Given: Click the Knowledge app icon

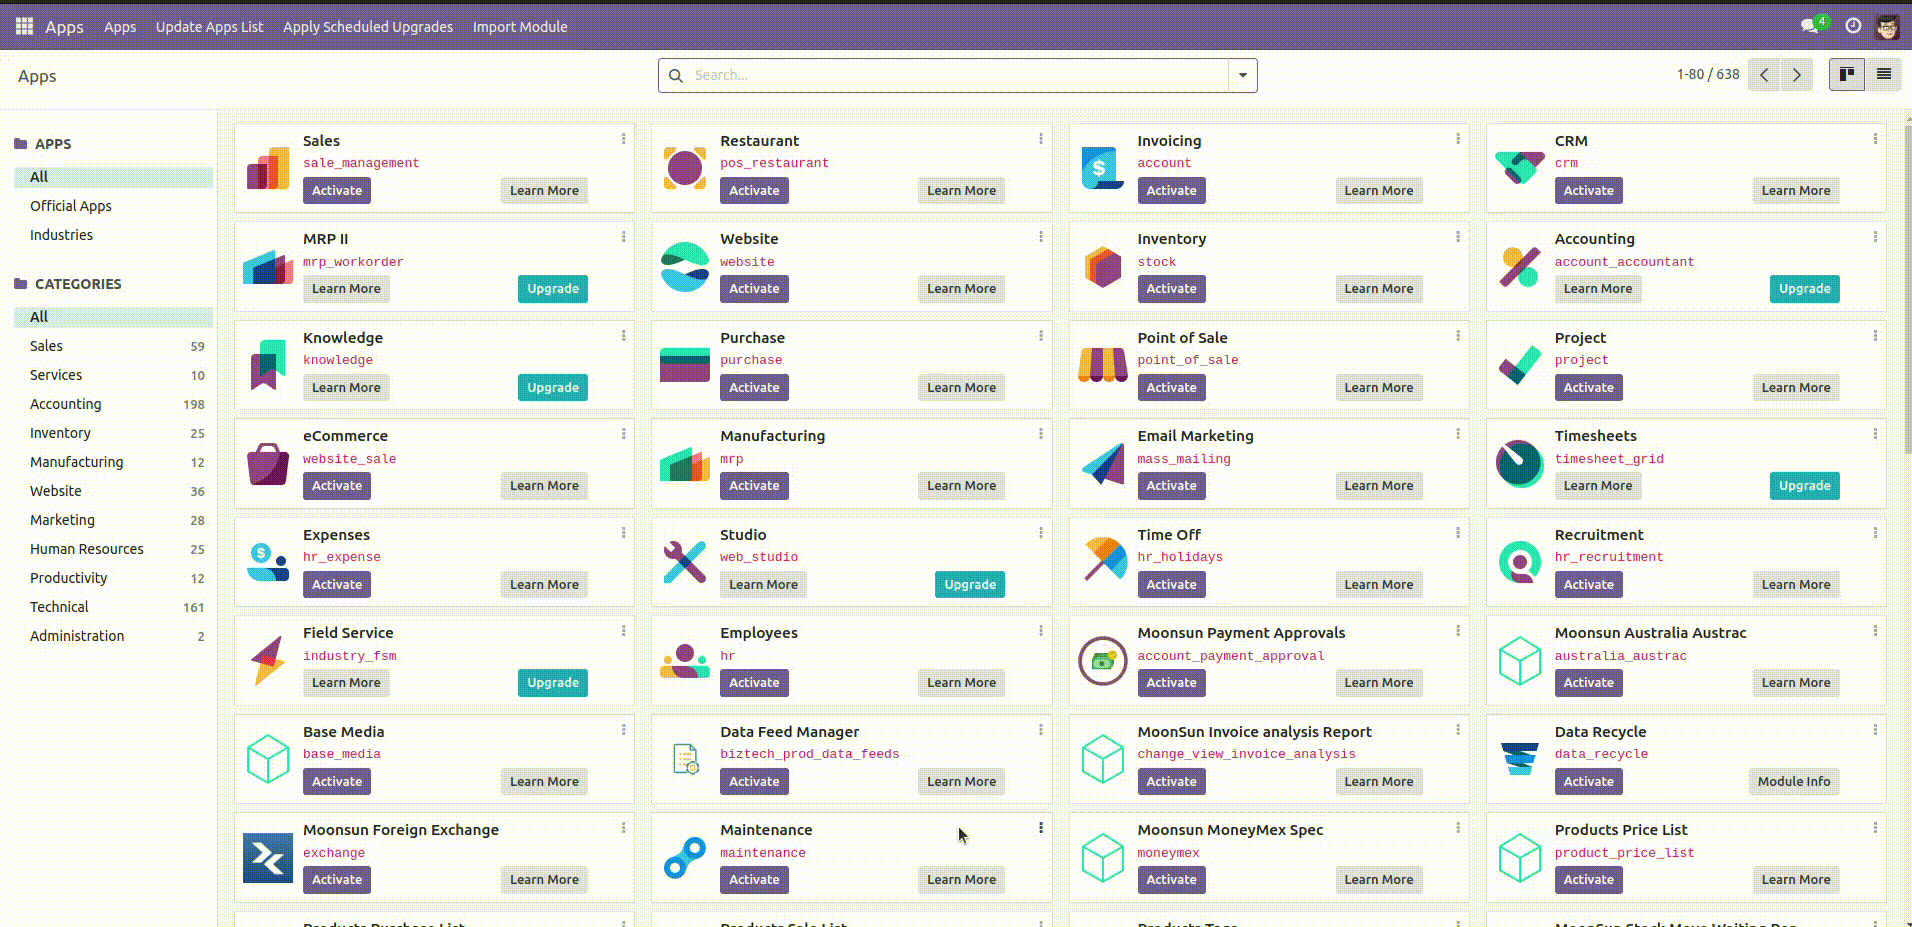Looking at the screenshot, I should tap(268, 365).
